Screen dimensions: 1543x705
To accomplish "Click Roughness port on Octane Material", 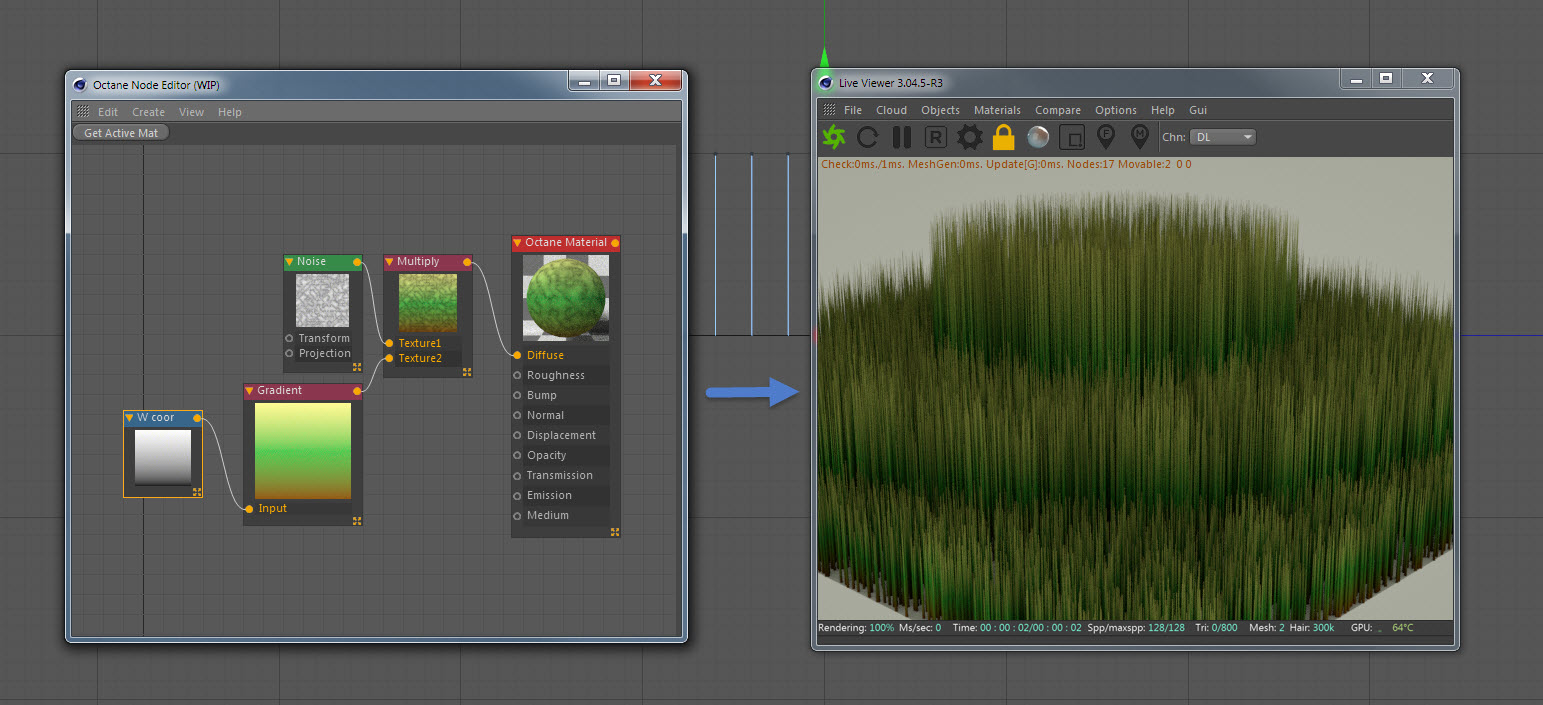I will point(517,375).
